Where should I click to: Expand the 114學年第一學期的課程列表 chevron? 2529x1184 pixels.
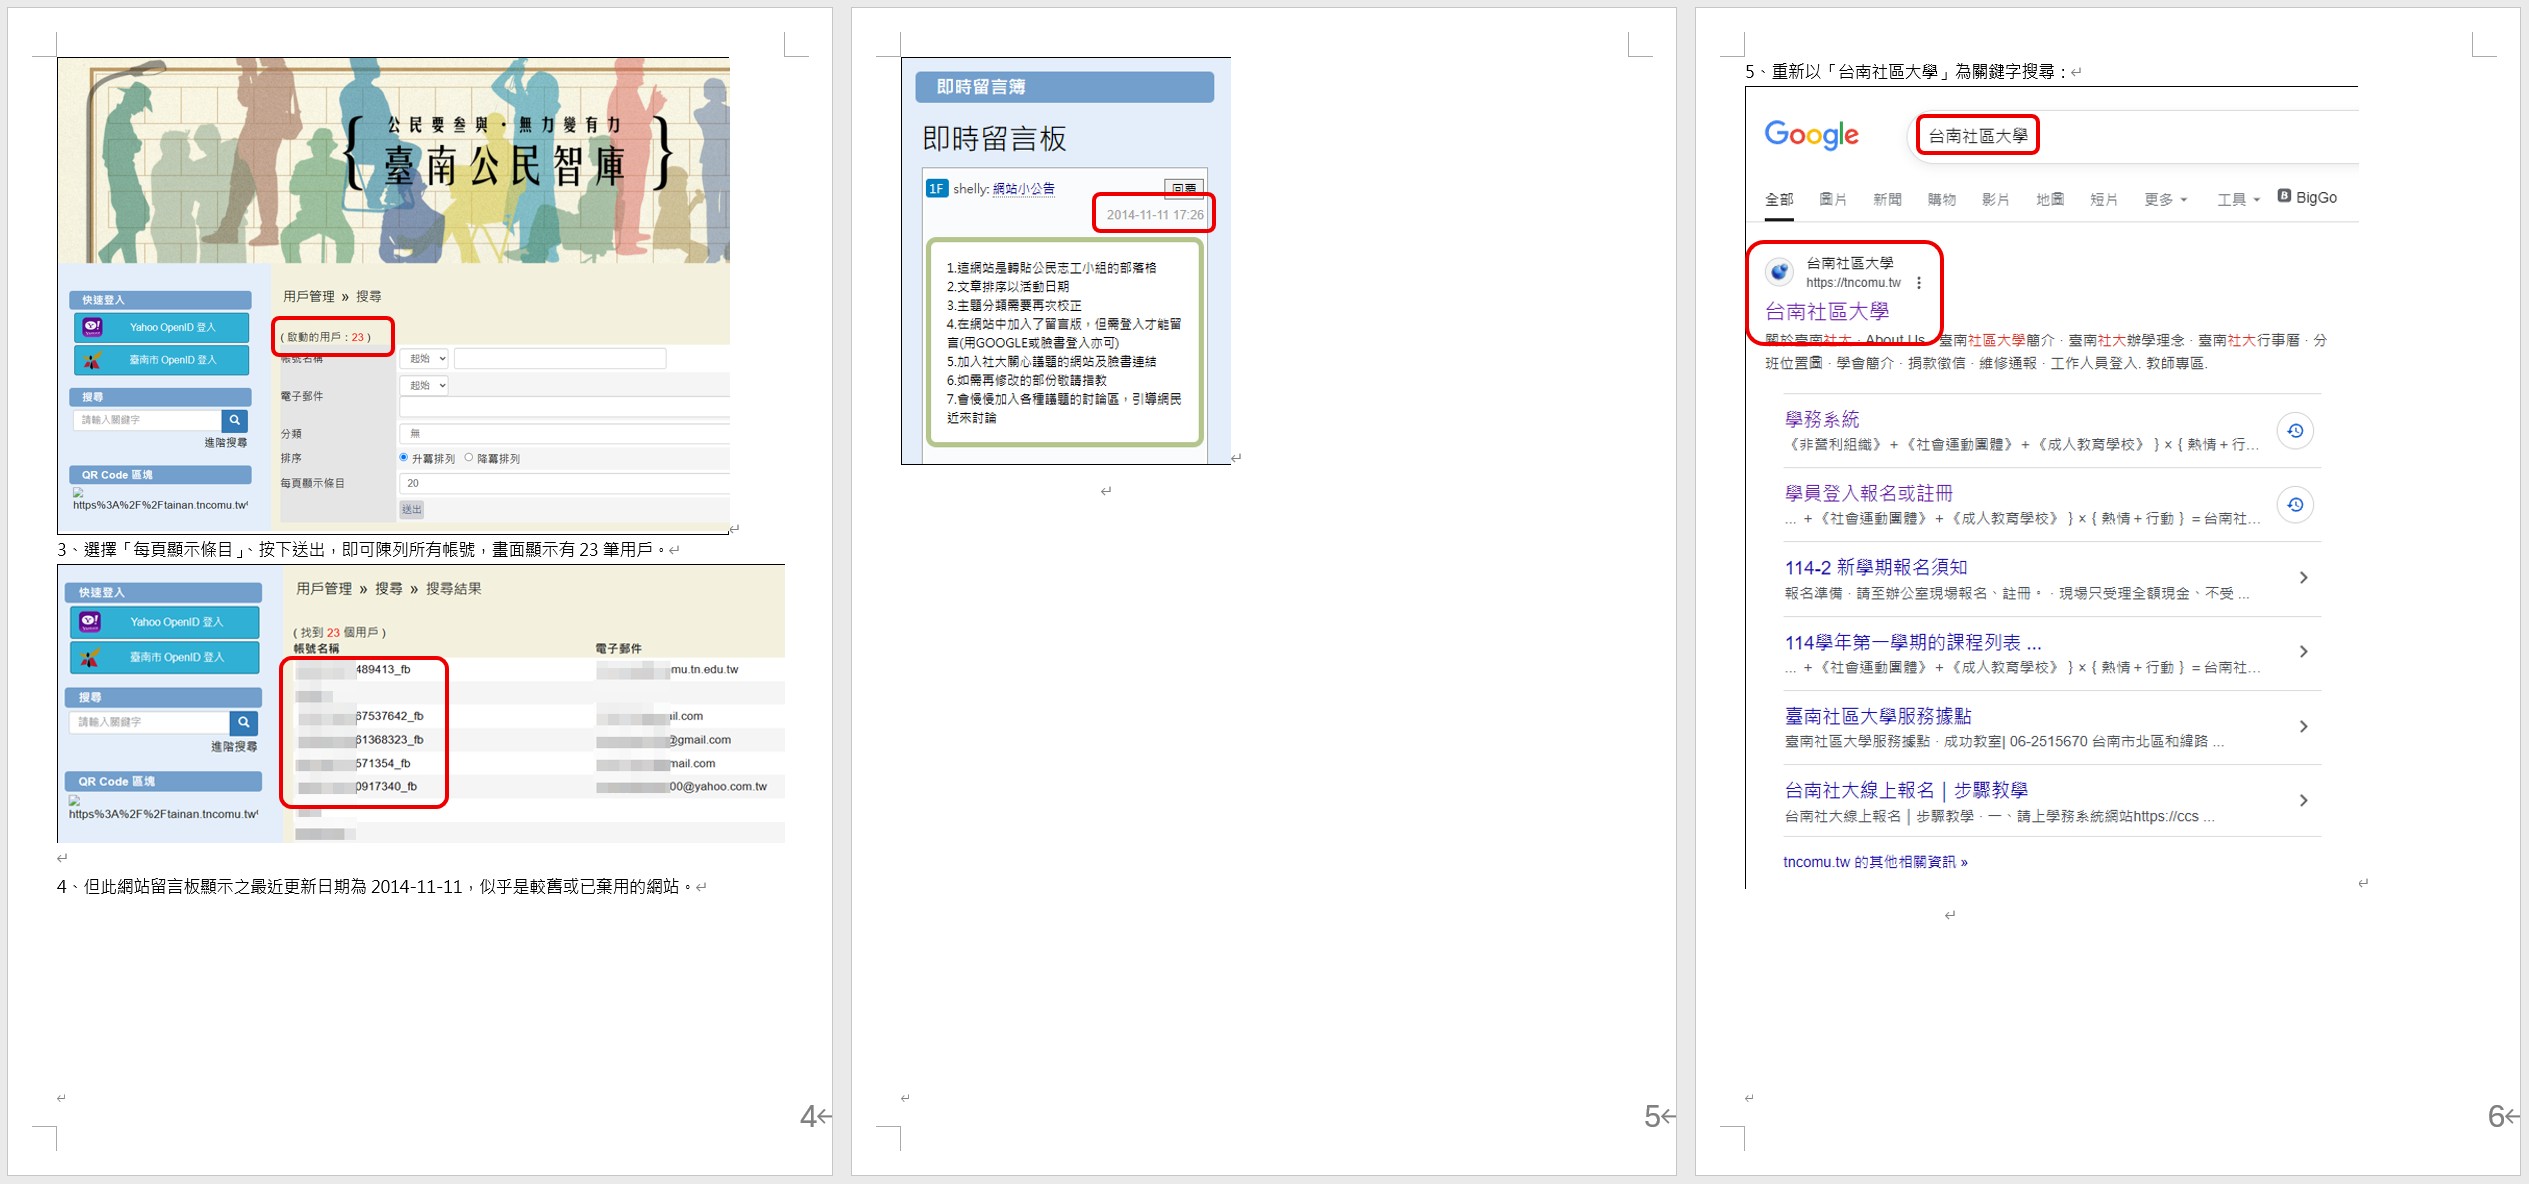click(x=2303, y=652)
